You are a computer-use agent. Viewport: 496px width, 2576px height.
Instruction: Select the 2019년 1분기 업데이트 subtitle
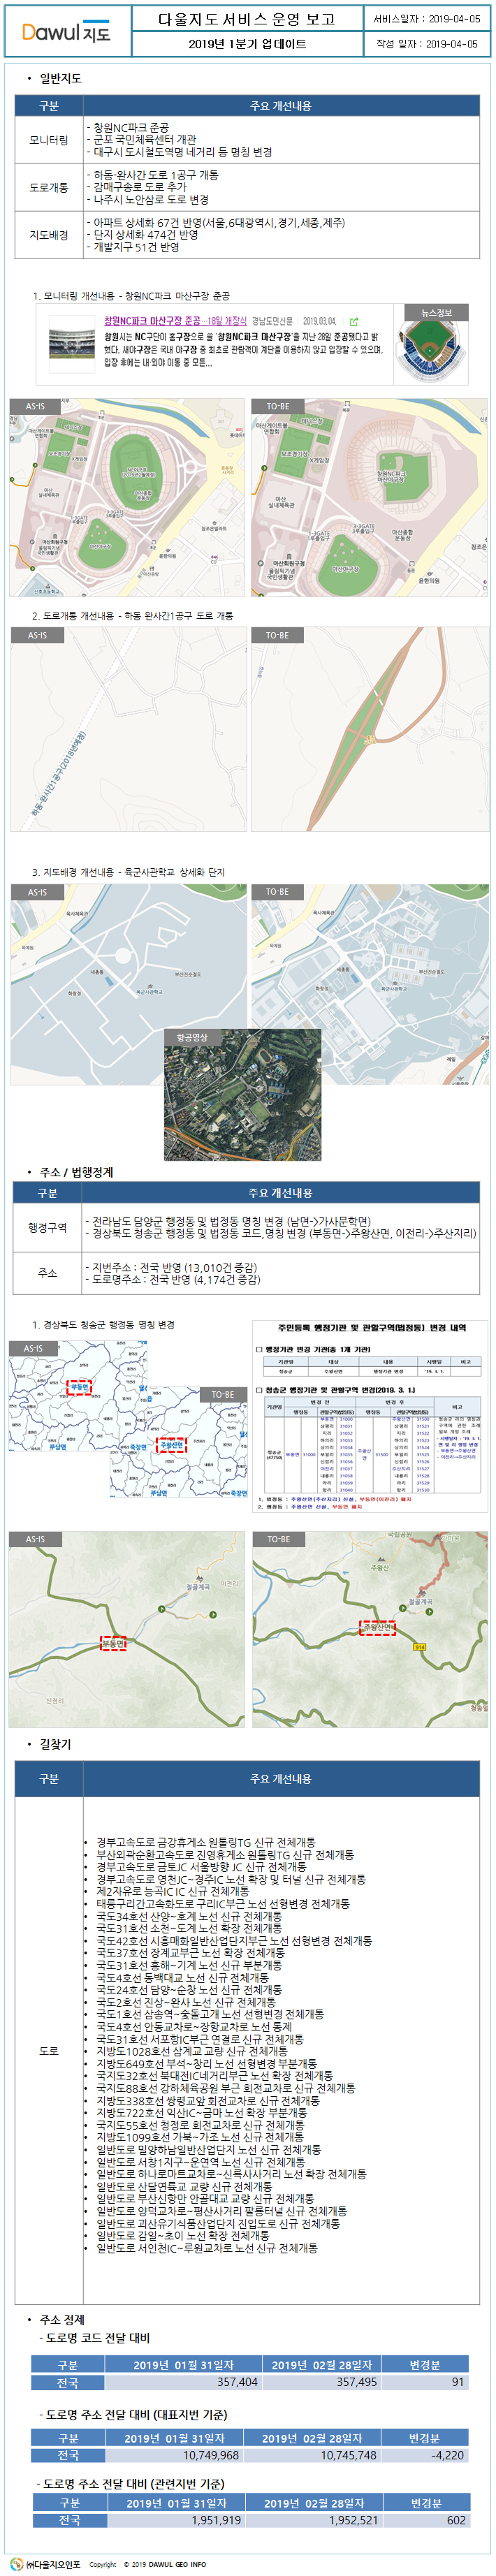pos(247,45)
